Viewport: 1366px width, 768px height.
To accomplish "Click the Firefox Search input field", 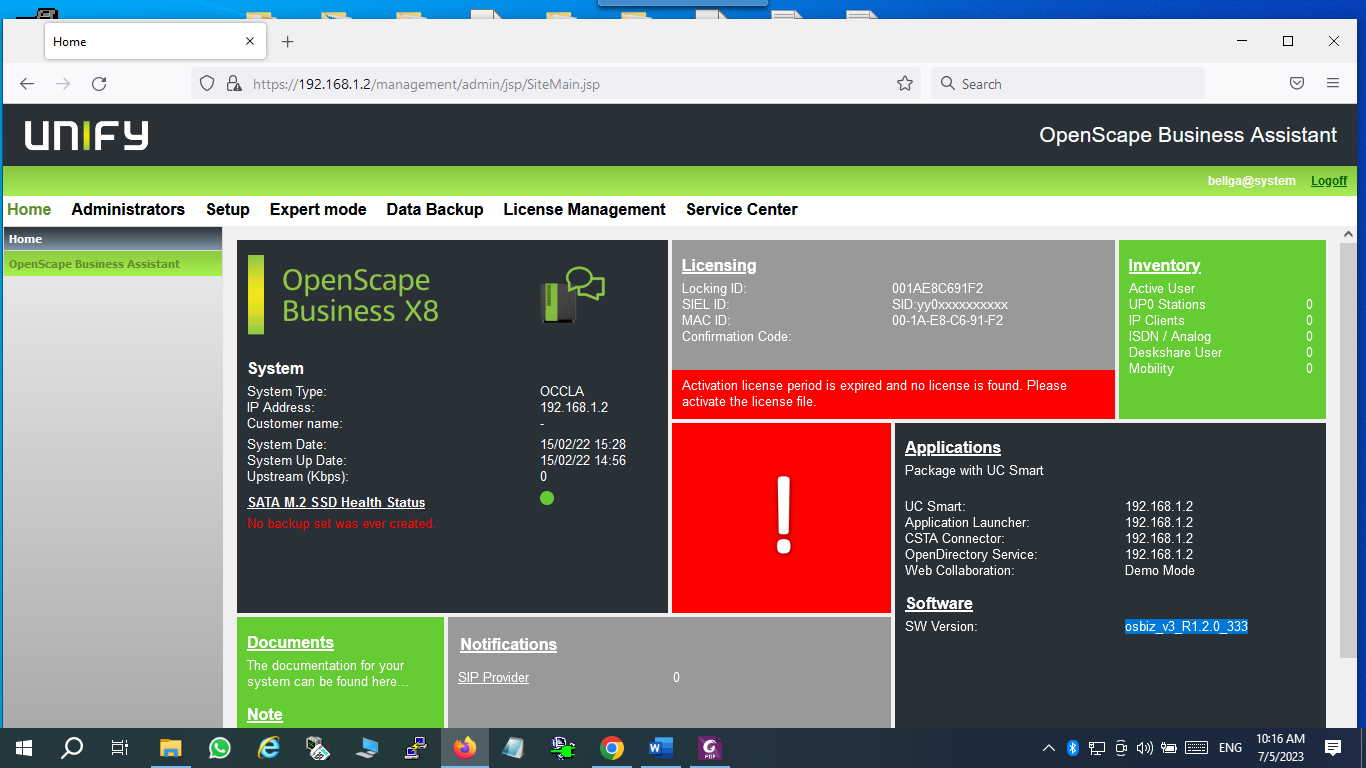I will click(x=1068, y=84).
